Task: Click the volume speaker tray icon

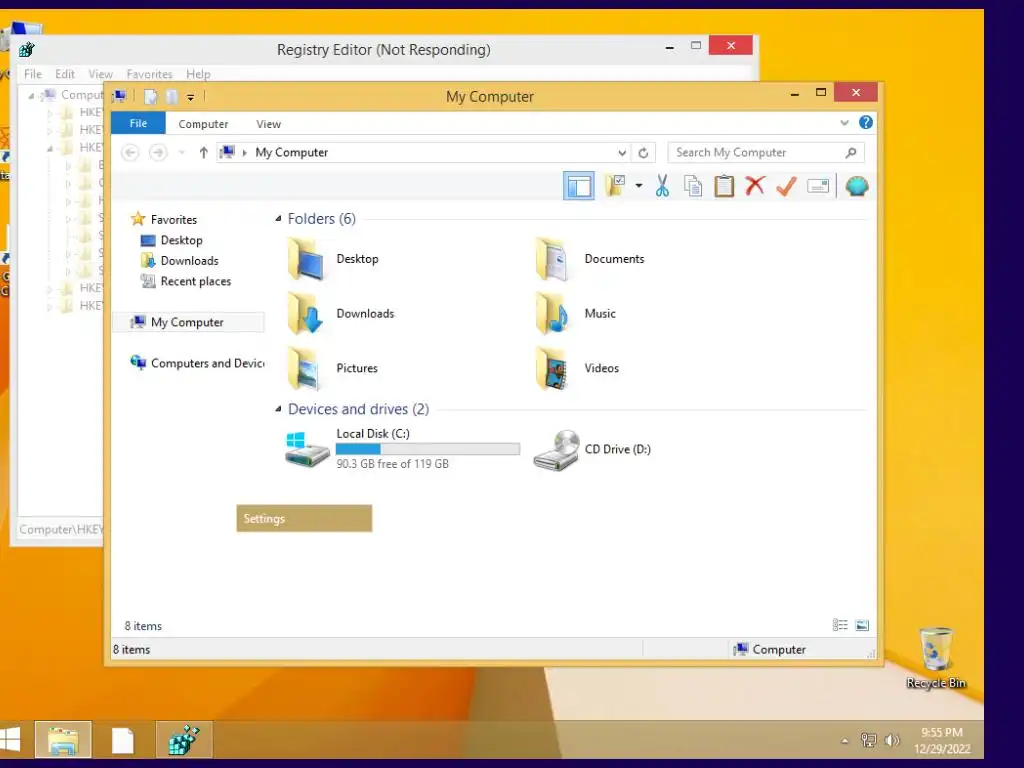Action: pos(891,740)
